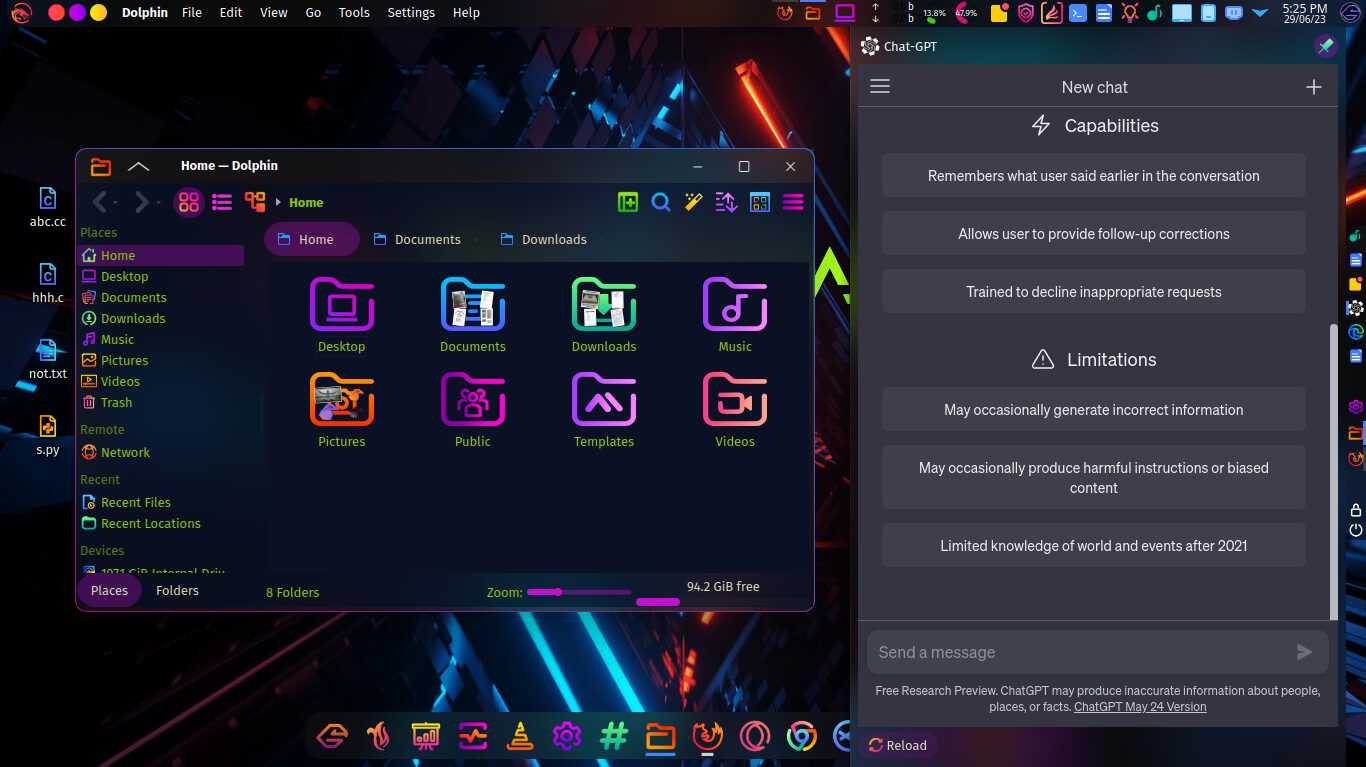The height and width of the screenshot is (767, 1366).
Task: Pin the Chat-GPT widget panel
Action: tap(1325, 46)
